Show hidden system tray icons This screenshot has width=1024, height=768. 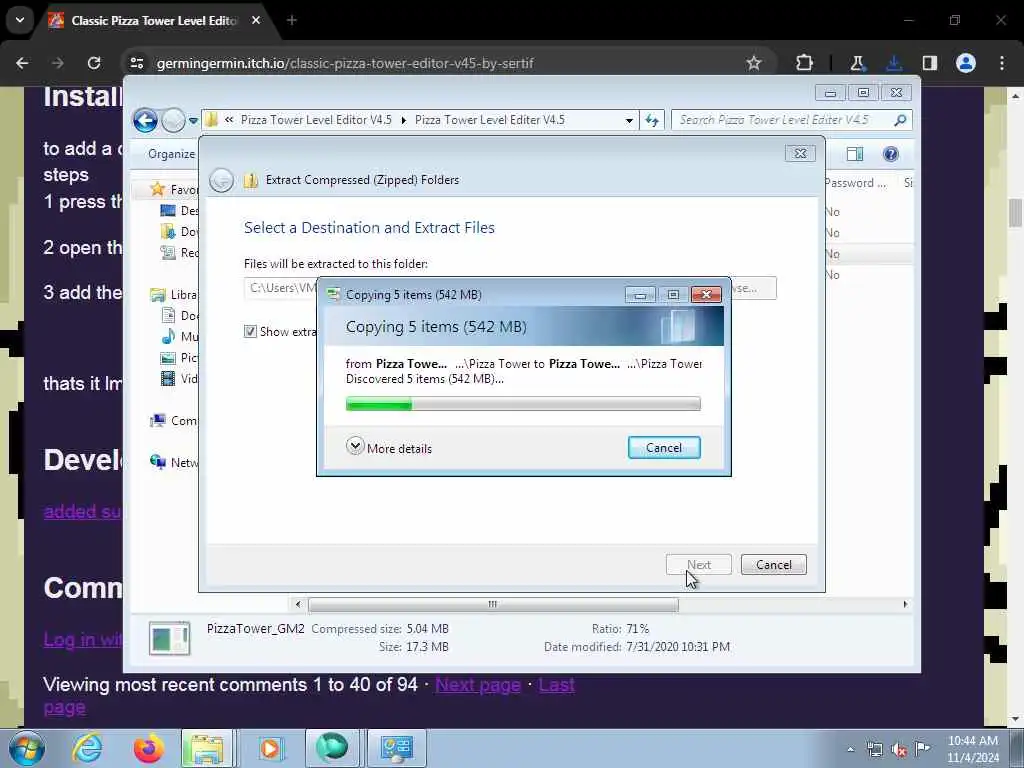[x=850, y=749]
